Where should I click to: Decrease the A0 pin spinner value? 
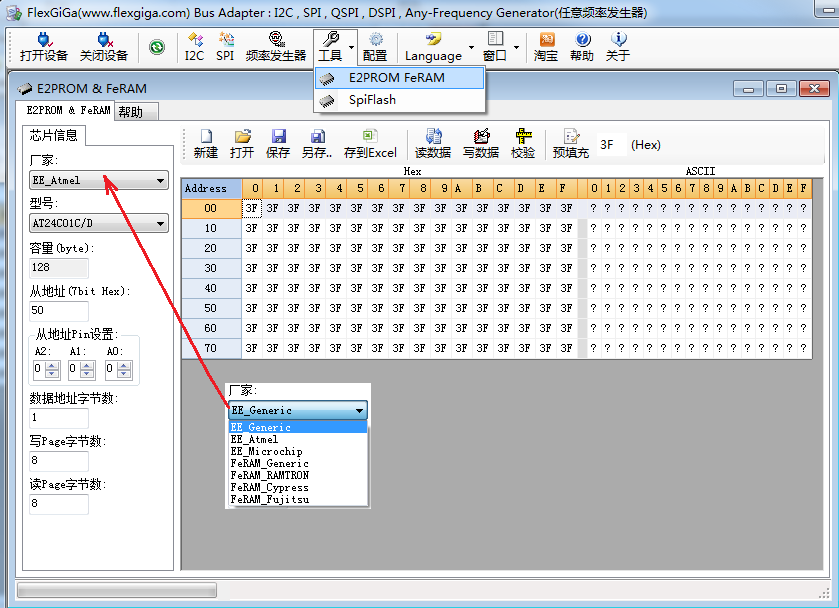tap(126, 374)
